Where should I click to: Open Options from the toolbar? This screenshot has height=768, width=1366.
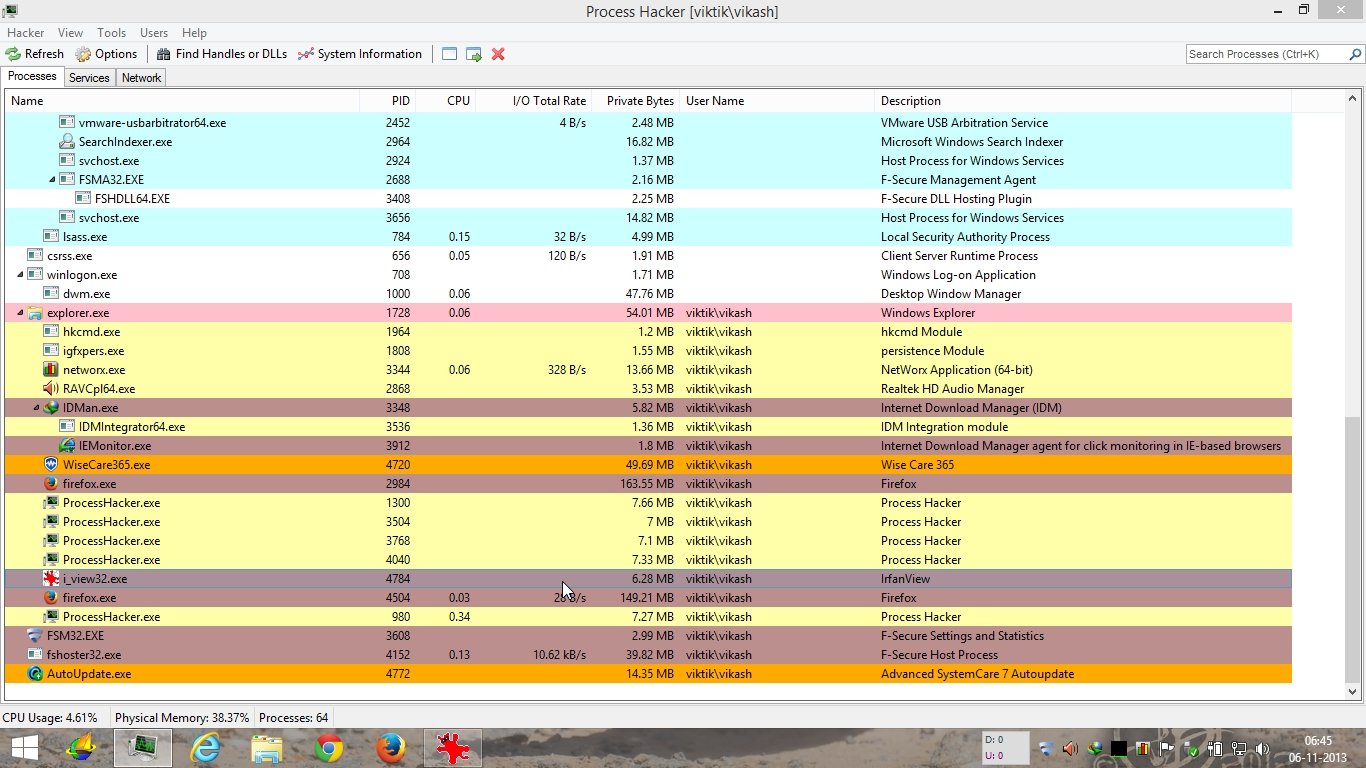107,54
